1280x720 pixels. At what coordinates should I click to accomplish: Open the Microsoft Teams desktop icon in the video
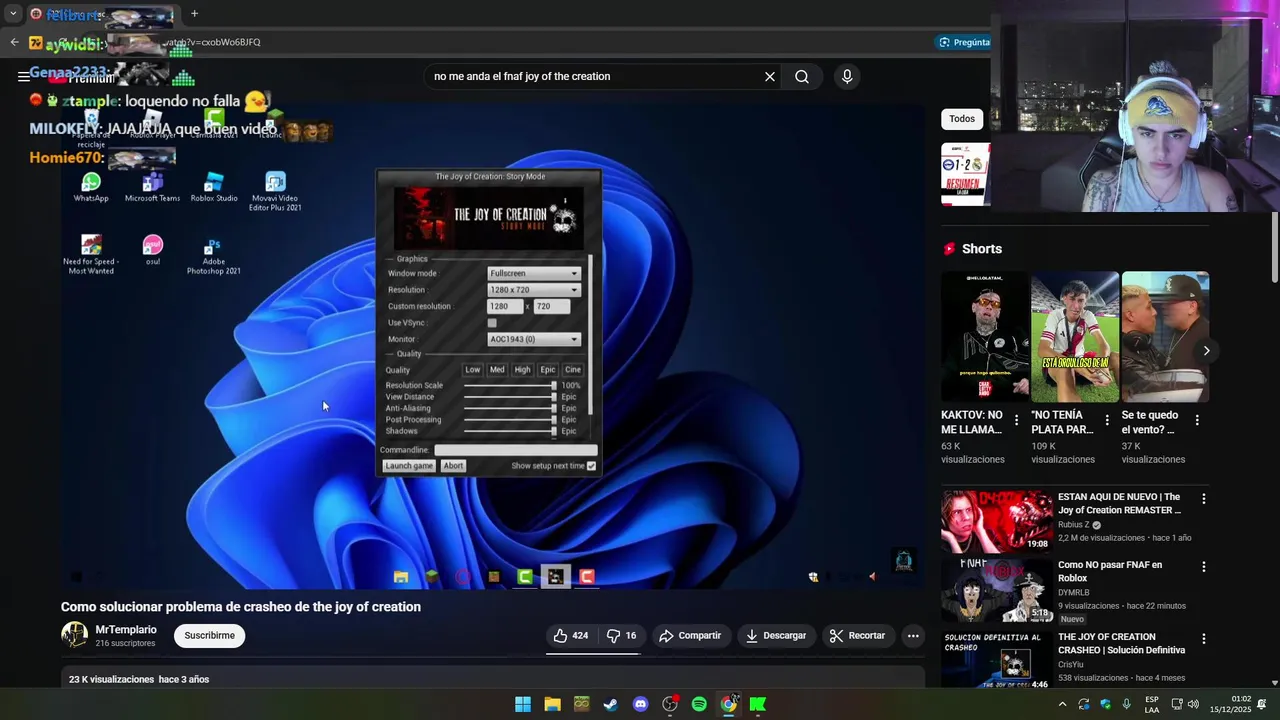pyautogui.click(x=152, y=187)
